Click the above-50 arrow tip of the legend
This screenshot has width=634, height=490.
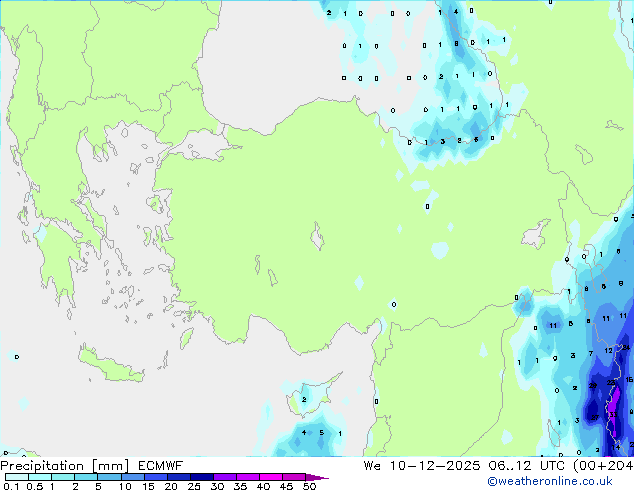(x=317, y=477)
